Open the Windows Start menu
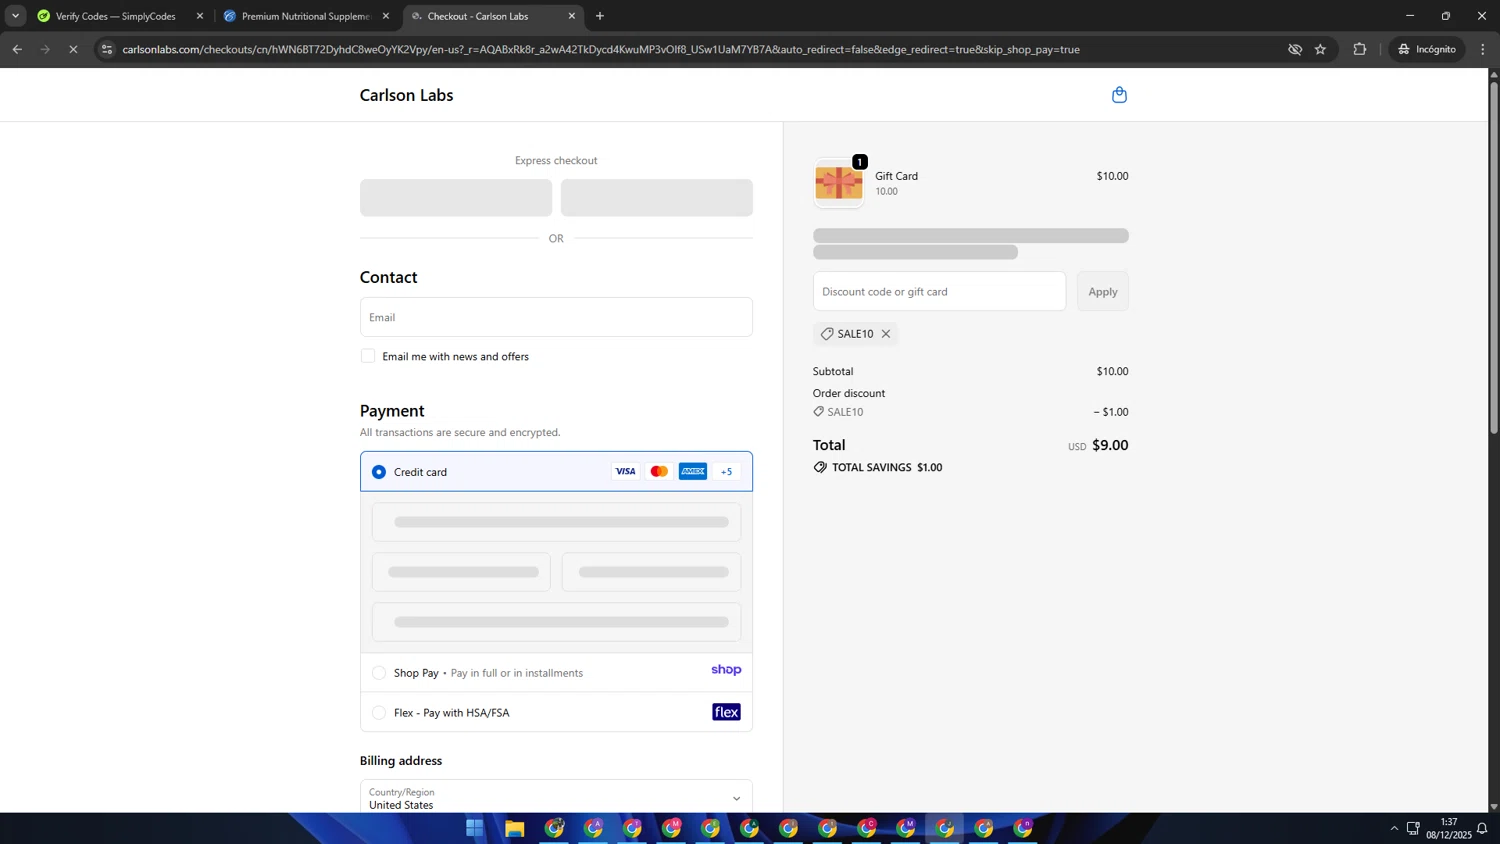 (x=475, y=828)
